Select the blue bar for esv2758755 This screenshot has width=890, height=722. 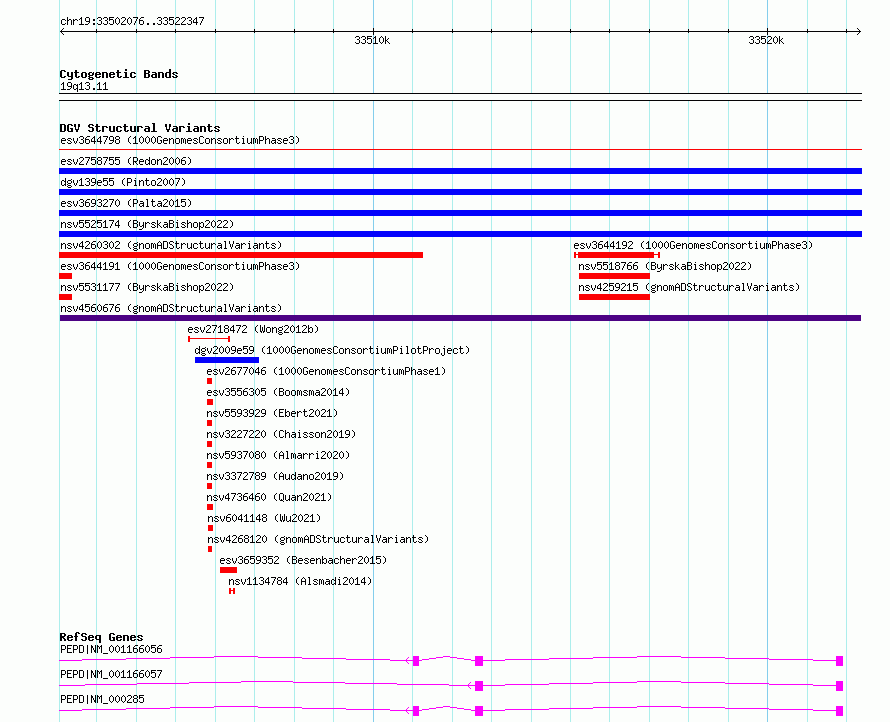[x=460, y=171]
